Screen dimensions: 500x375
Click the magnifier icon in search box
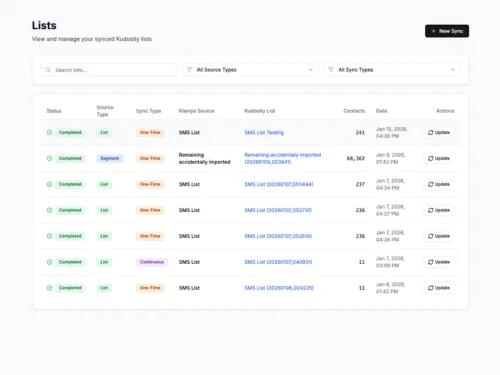click(x=48, y=70)
